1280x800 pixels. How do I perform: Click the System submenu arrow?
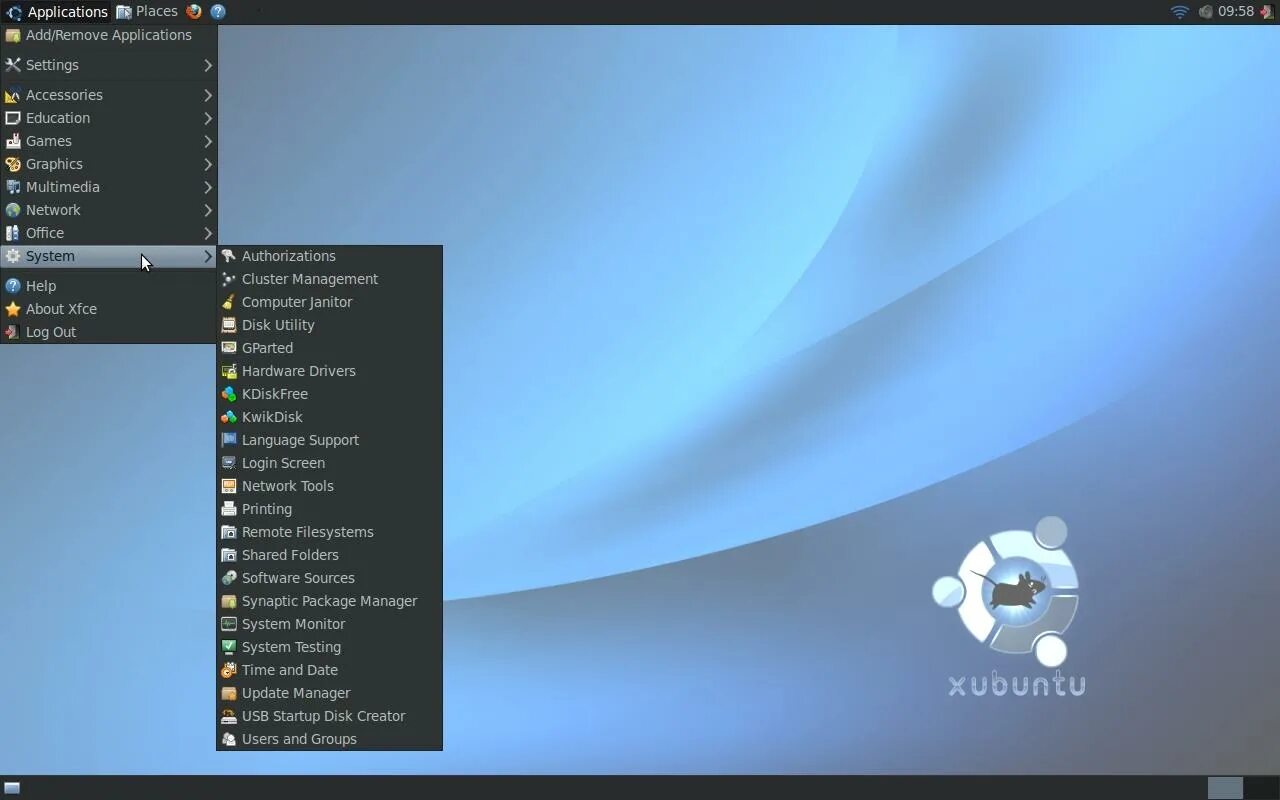pos(208,256)
